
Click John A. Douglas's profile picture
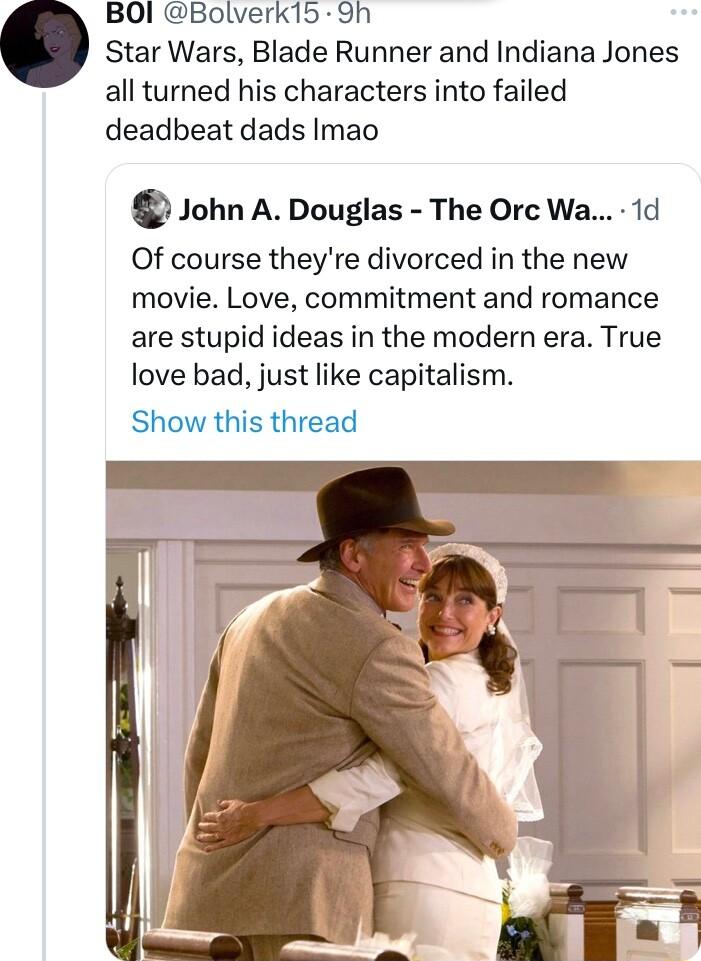click(x=148, y=210)
